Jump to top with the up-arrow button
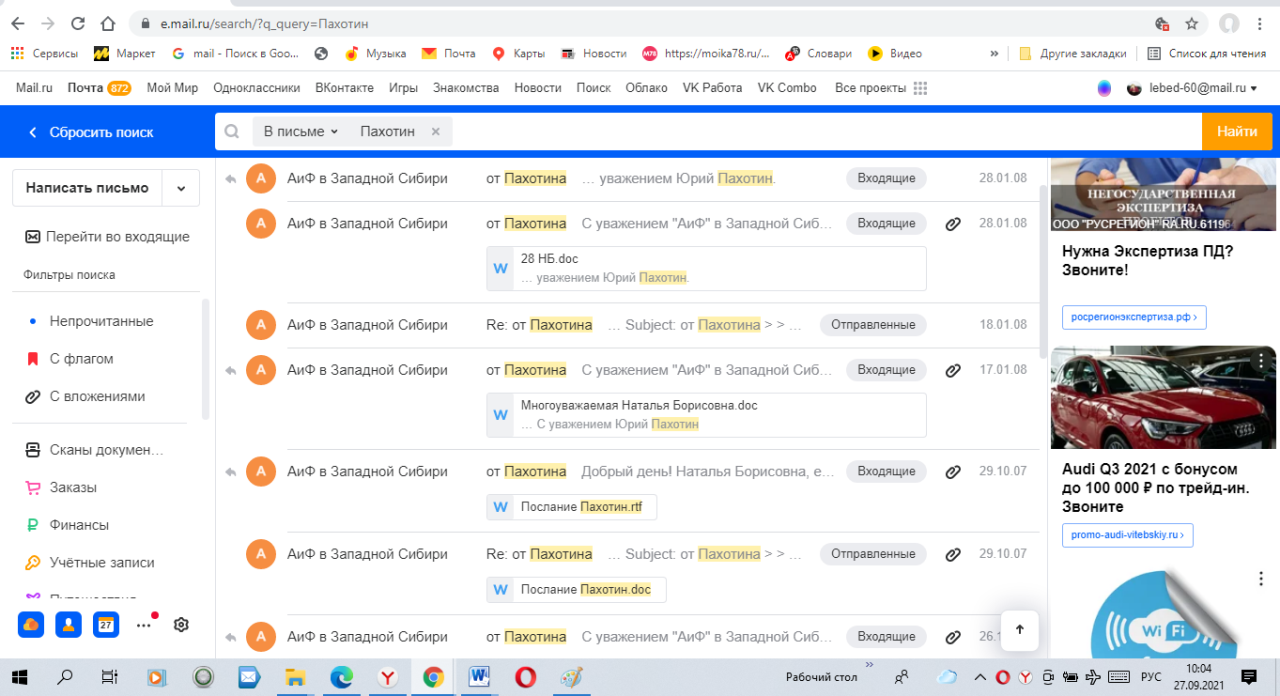 pos(1019,630)
